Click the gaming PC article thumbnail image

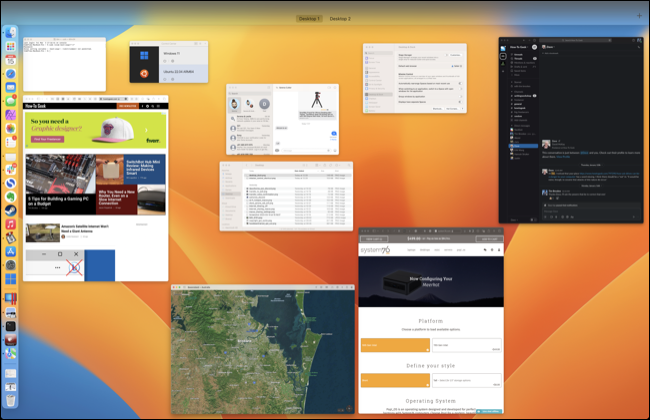61,174
